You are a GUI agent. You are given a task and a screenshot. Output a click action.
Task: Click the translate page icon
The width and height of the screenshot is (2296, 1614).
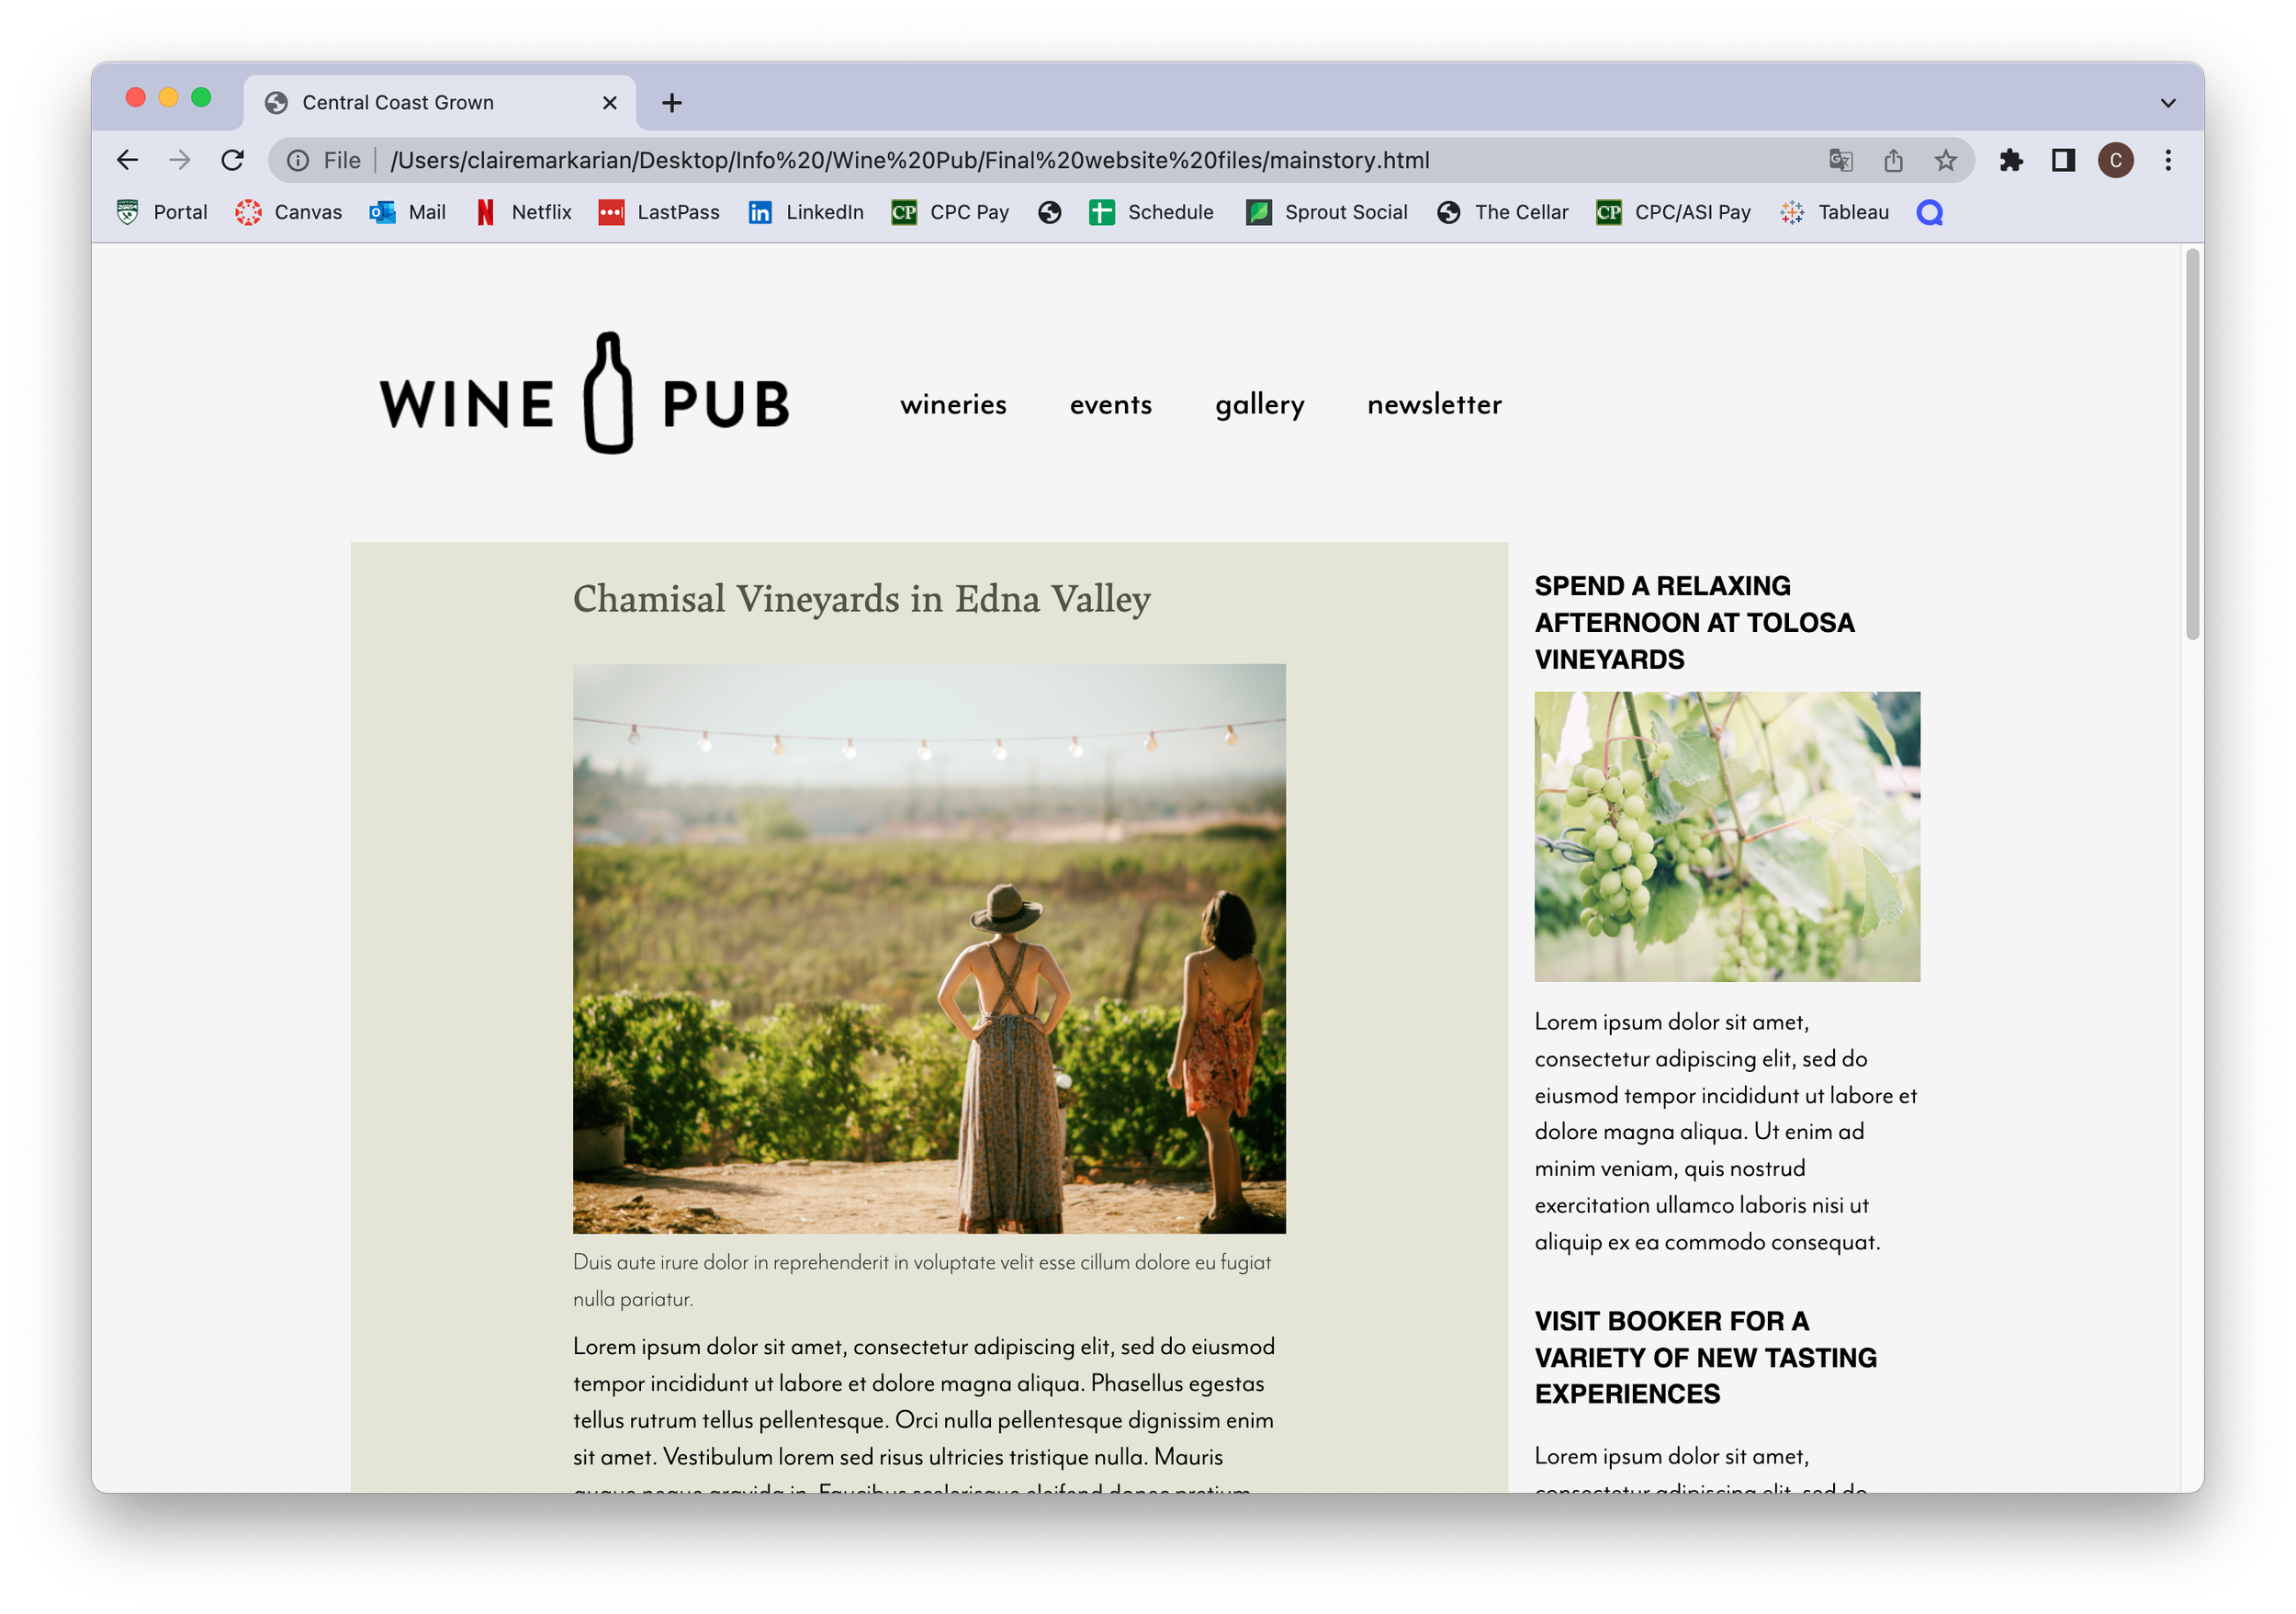click(x=1841, y=160)
